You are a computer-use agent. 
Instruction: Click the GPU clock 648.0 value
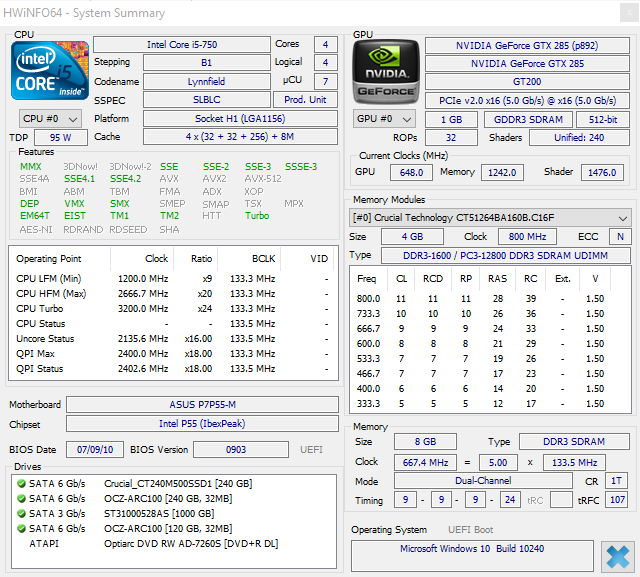point(411,173)
